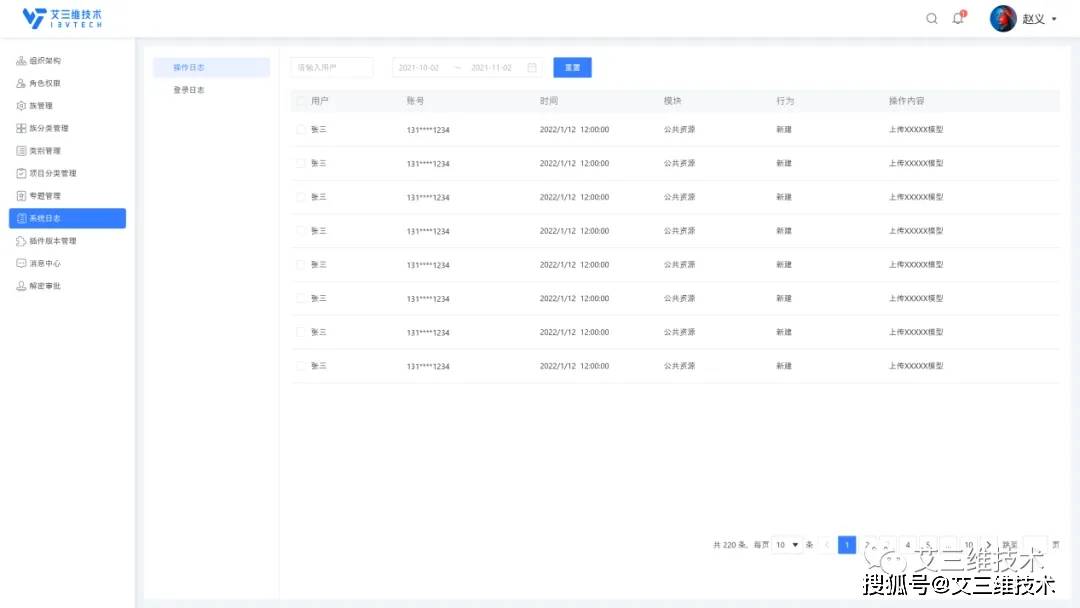
Task: Open the 每页 10 page-size dropdown
Action: [x=787, y=545]
